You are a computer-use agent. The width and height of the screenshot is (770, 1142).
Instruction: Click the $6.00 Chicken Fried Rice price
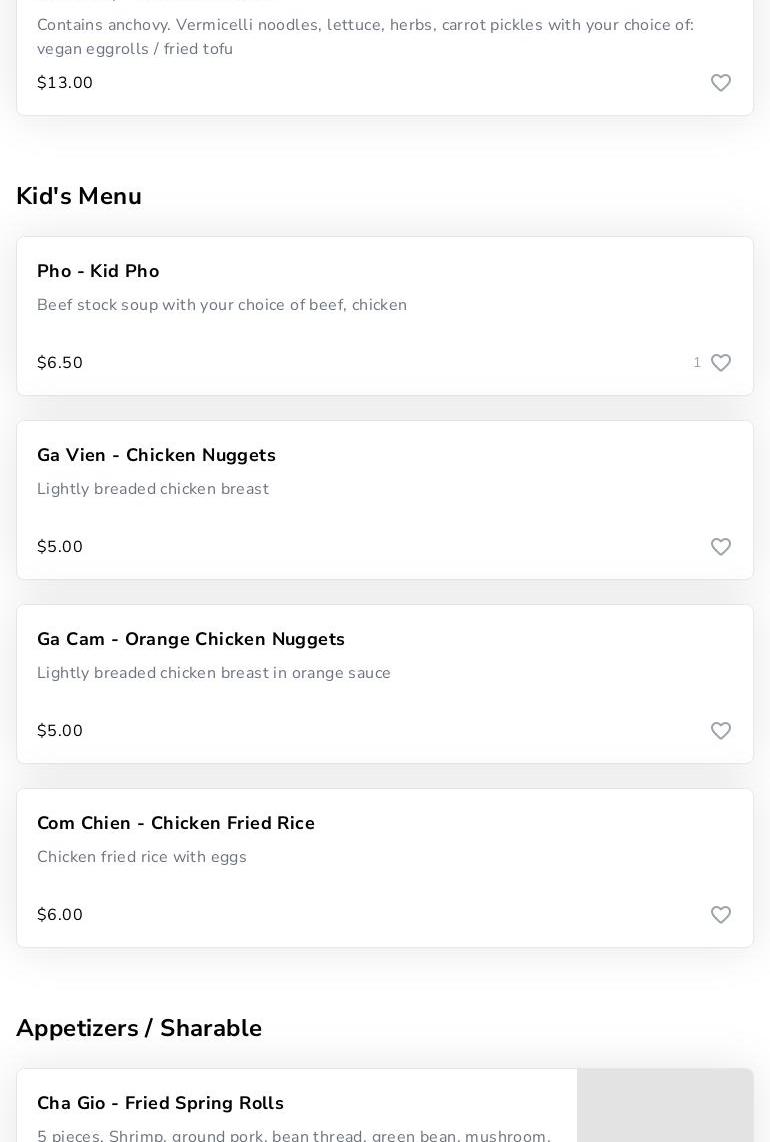(x=60, y=915)
